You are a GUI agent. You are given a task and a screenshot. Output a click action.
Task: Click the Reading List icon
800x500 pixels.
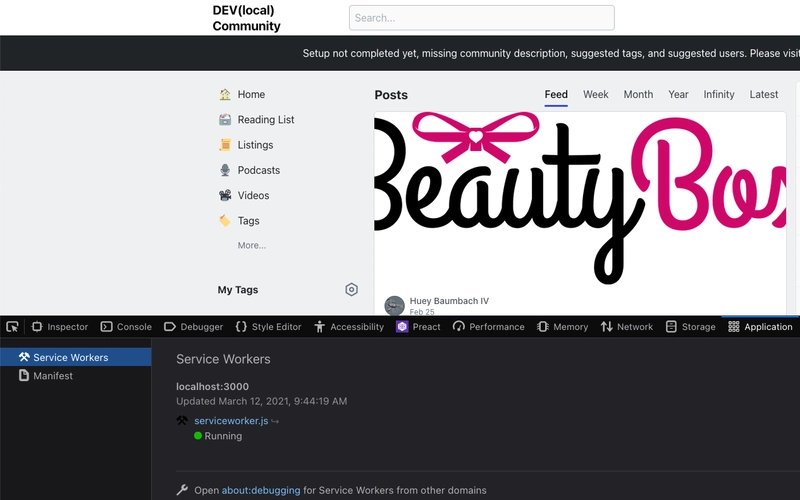point(225,119)
